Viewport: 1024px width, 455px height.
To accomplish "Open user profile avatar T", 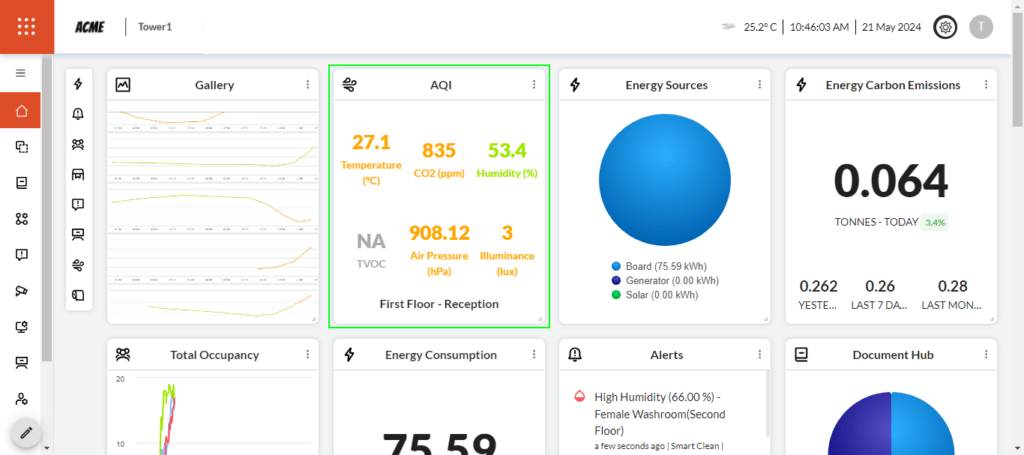I will [x=981, y=27].
